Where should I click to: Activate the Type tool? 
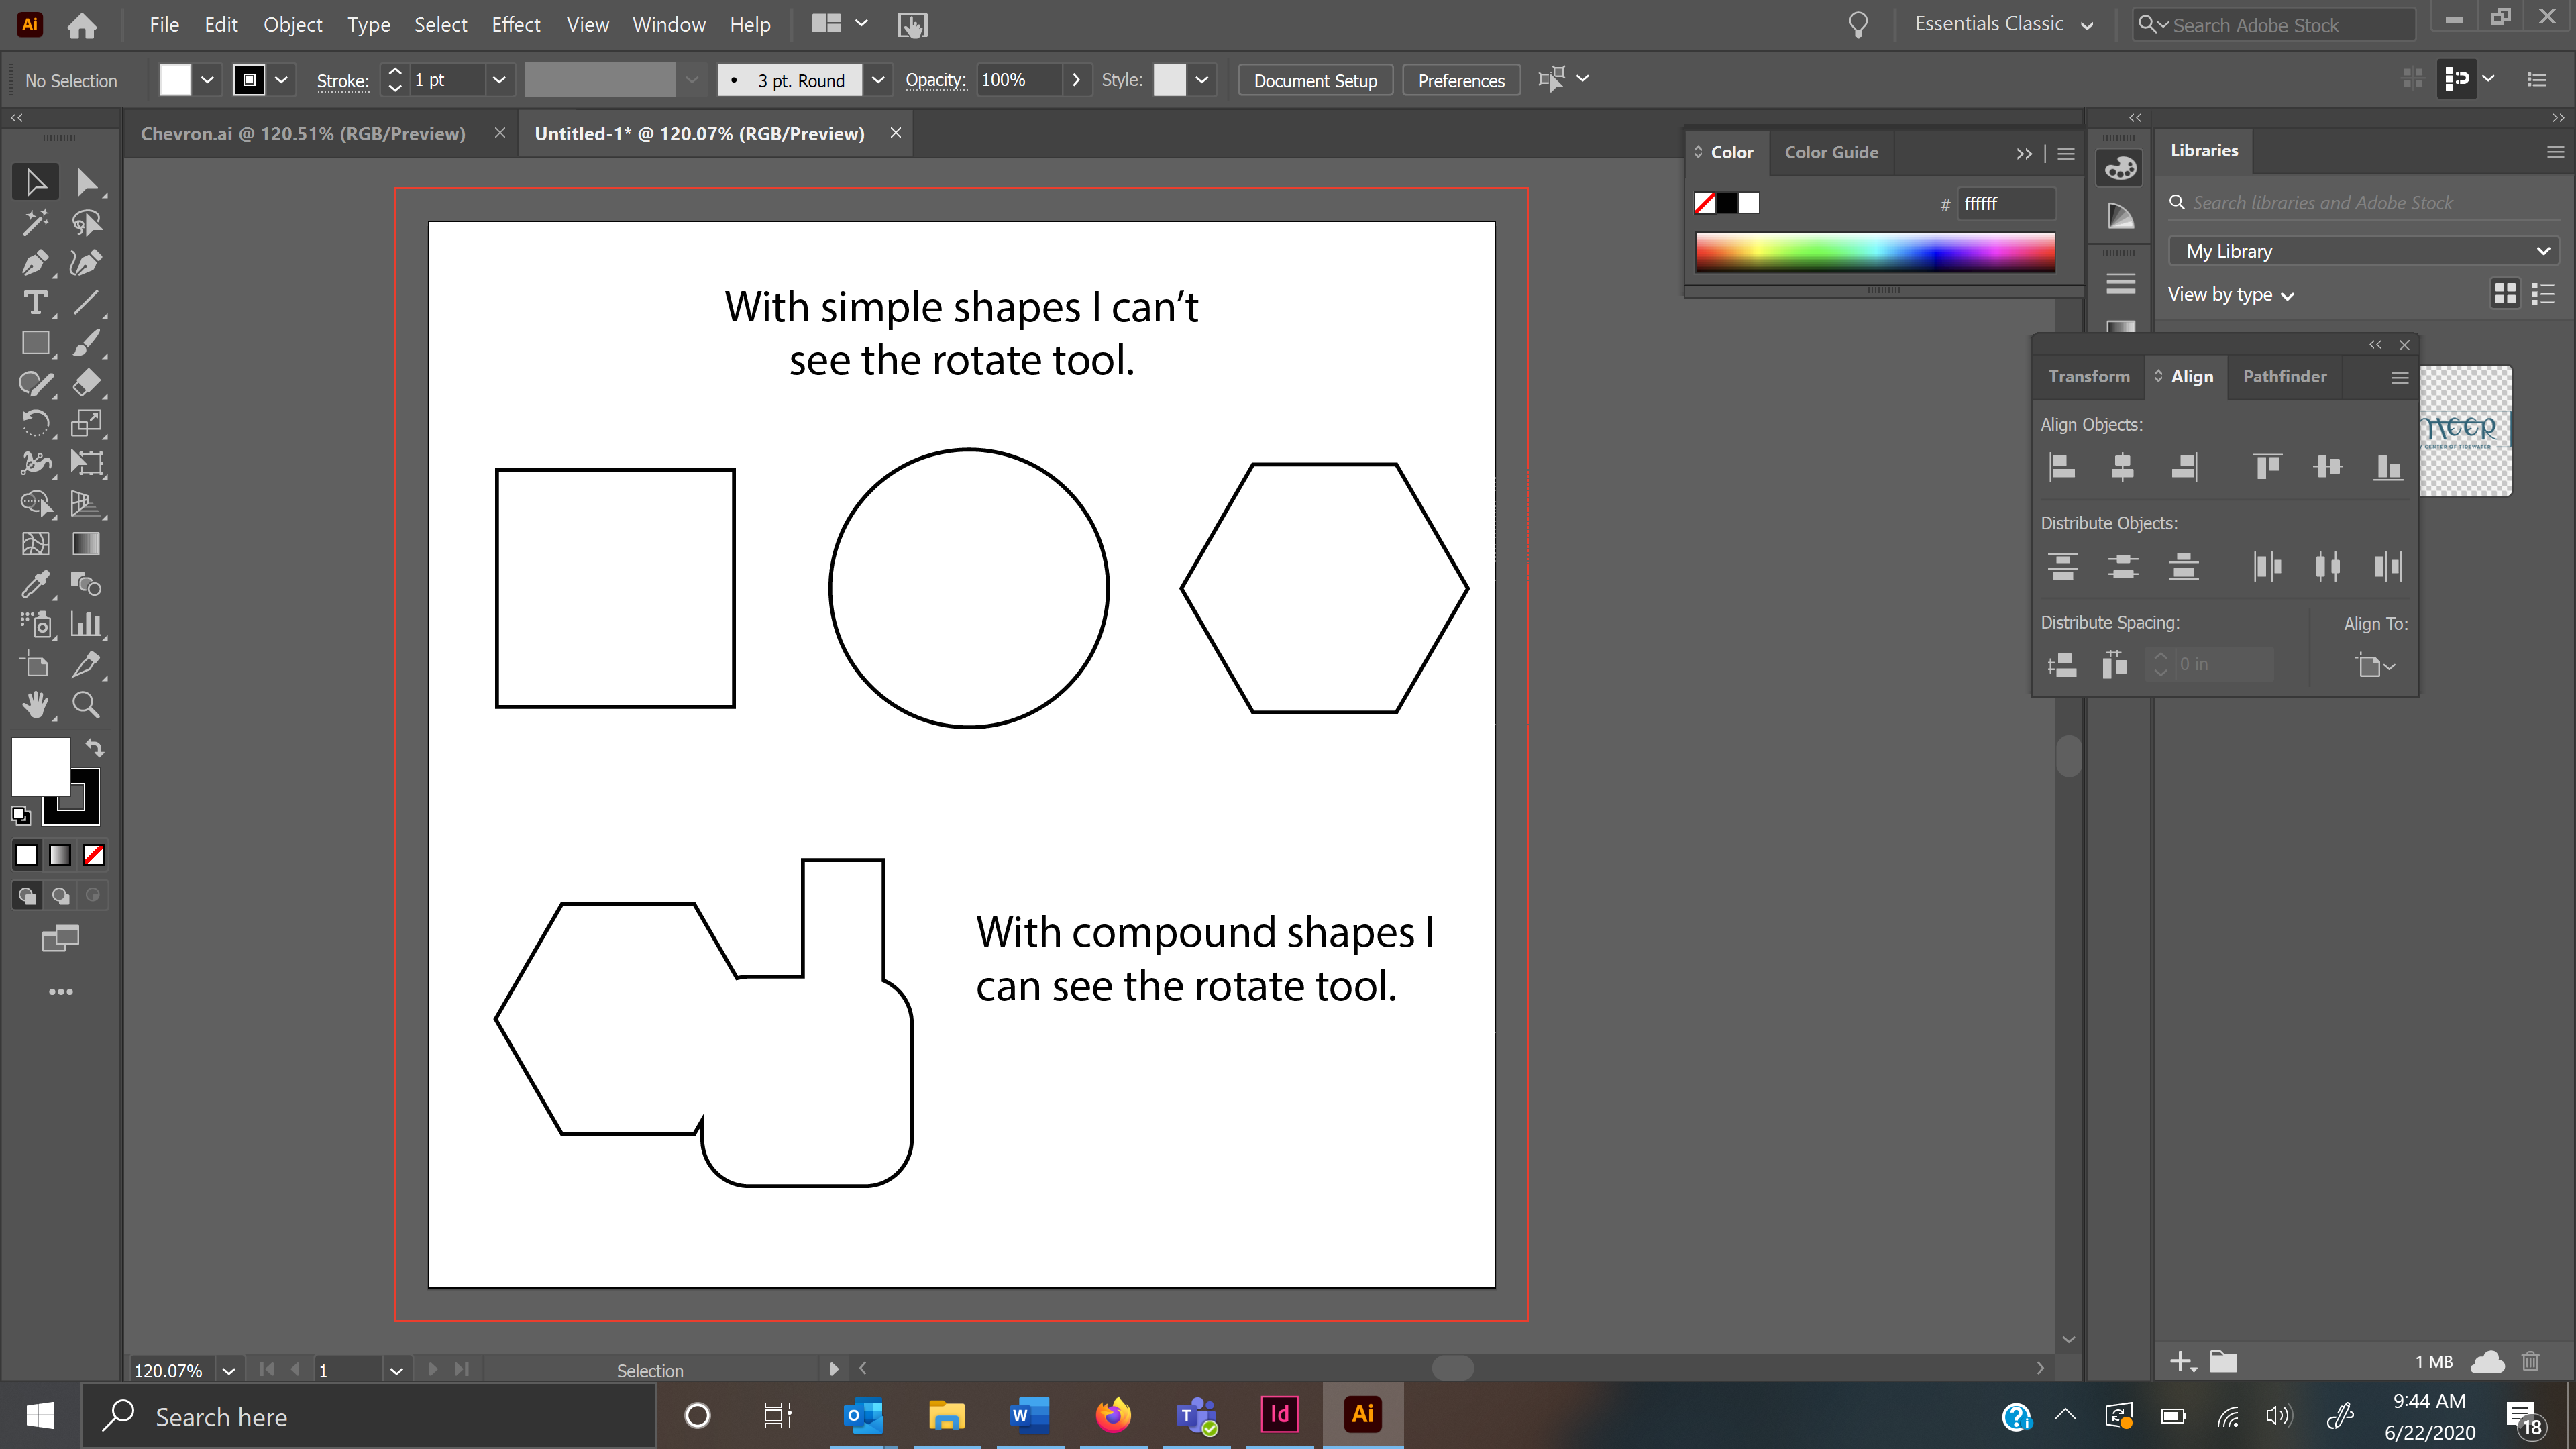[x=35, y=302]
